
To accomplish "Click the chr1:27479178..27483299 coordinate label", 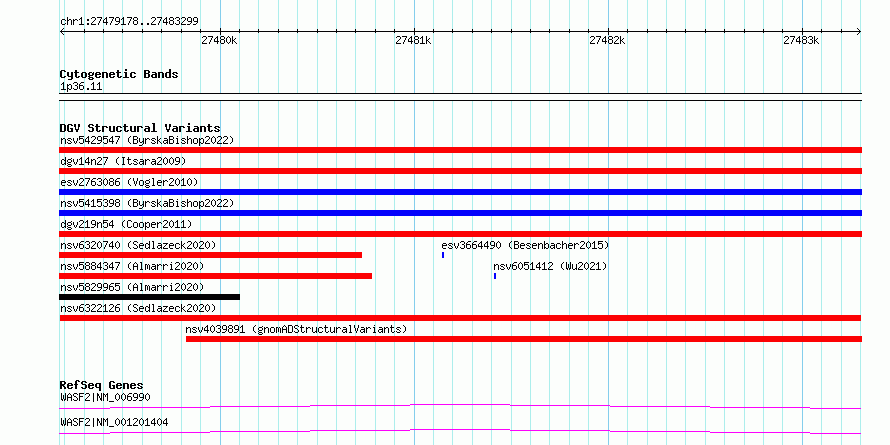I will (x=129, y=22).
